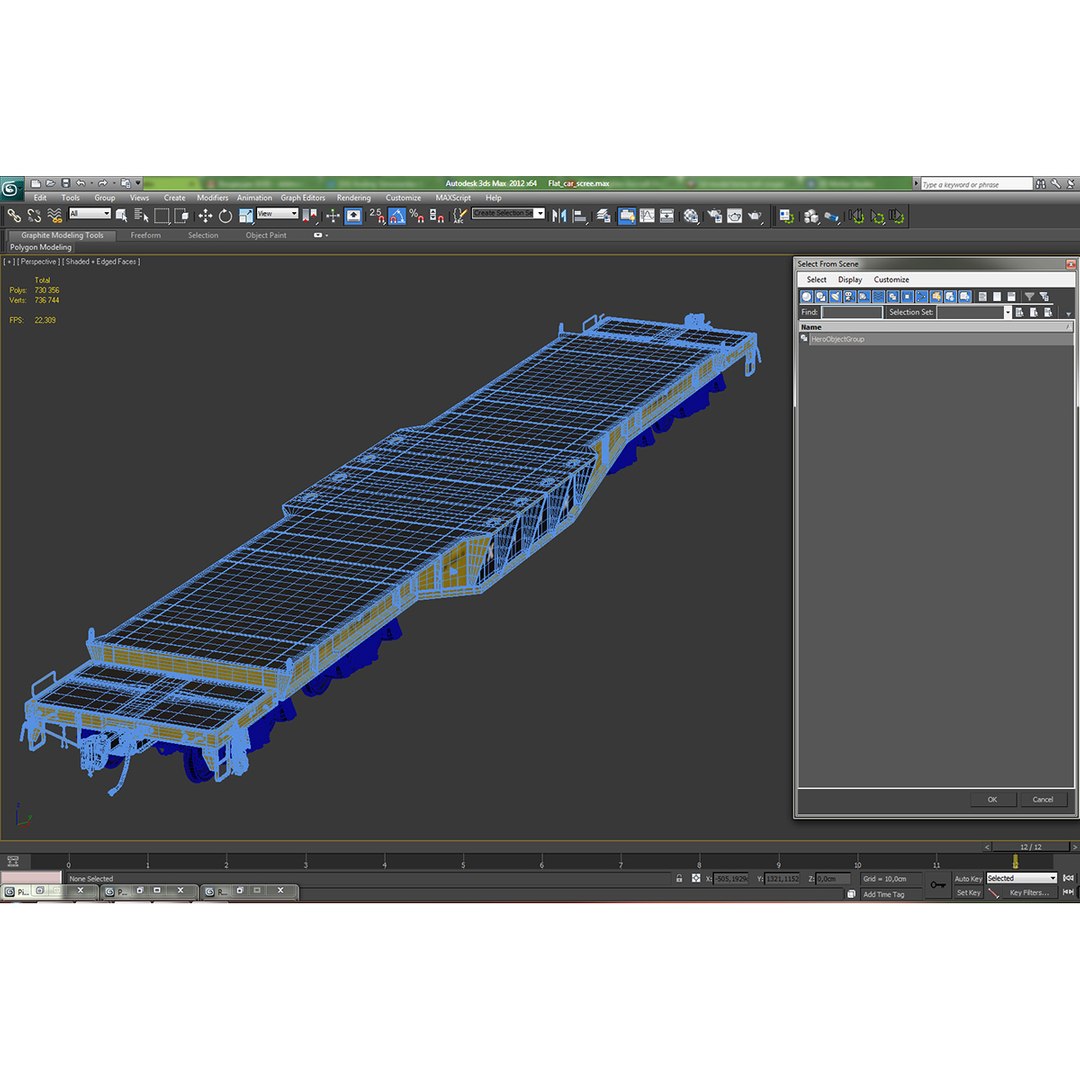Viewport: 1080px width, 1080px height.
Task: Open the selection filter 'All' dropdown
Action: pos(90,214)
